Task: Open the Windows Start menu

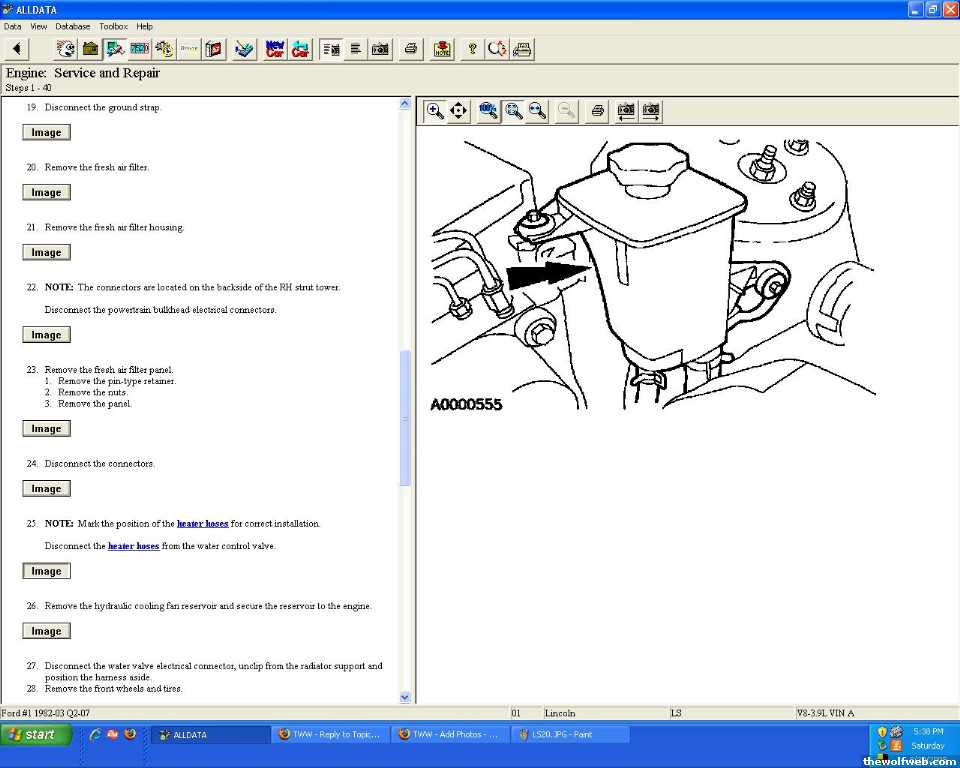Action: (x=36, y=734)
